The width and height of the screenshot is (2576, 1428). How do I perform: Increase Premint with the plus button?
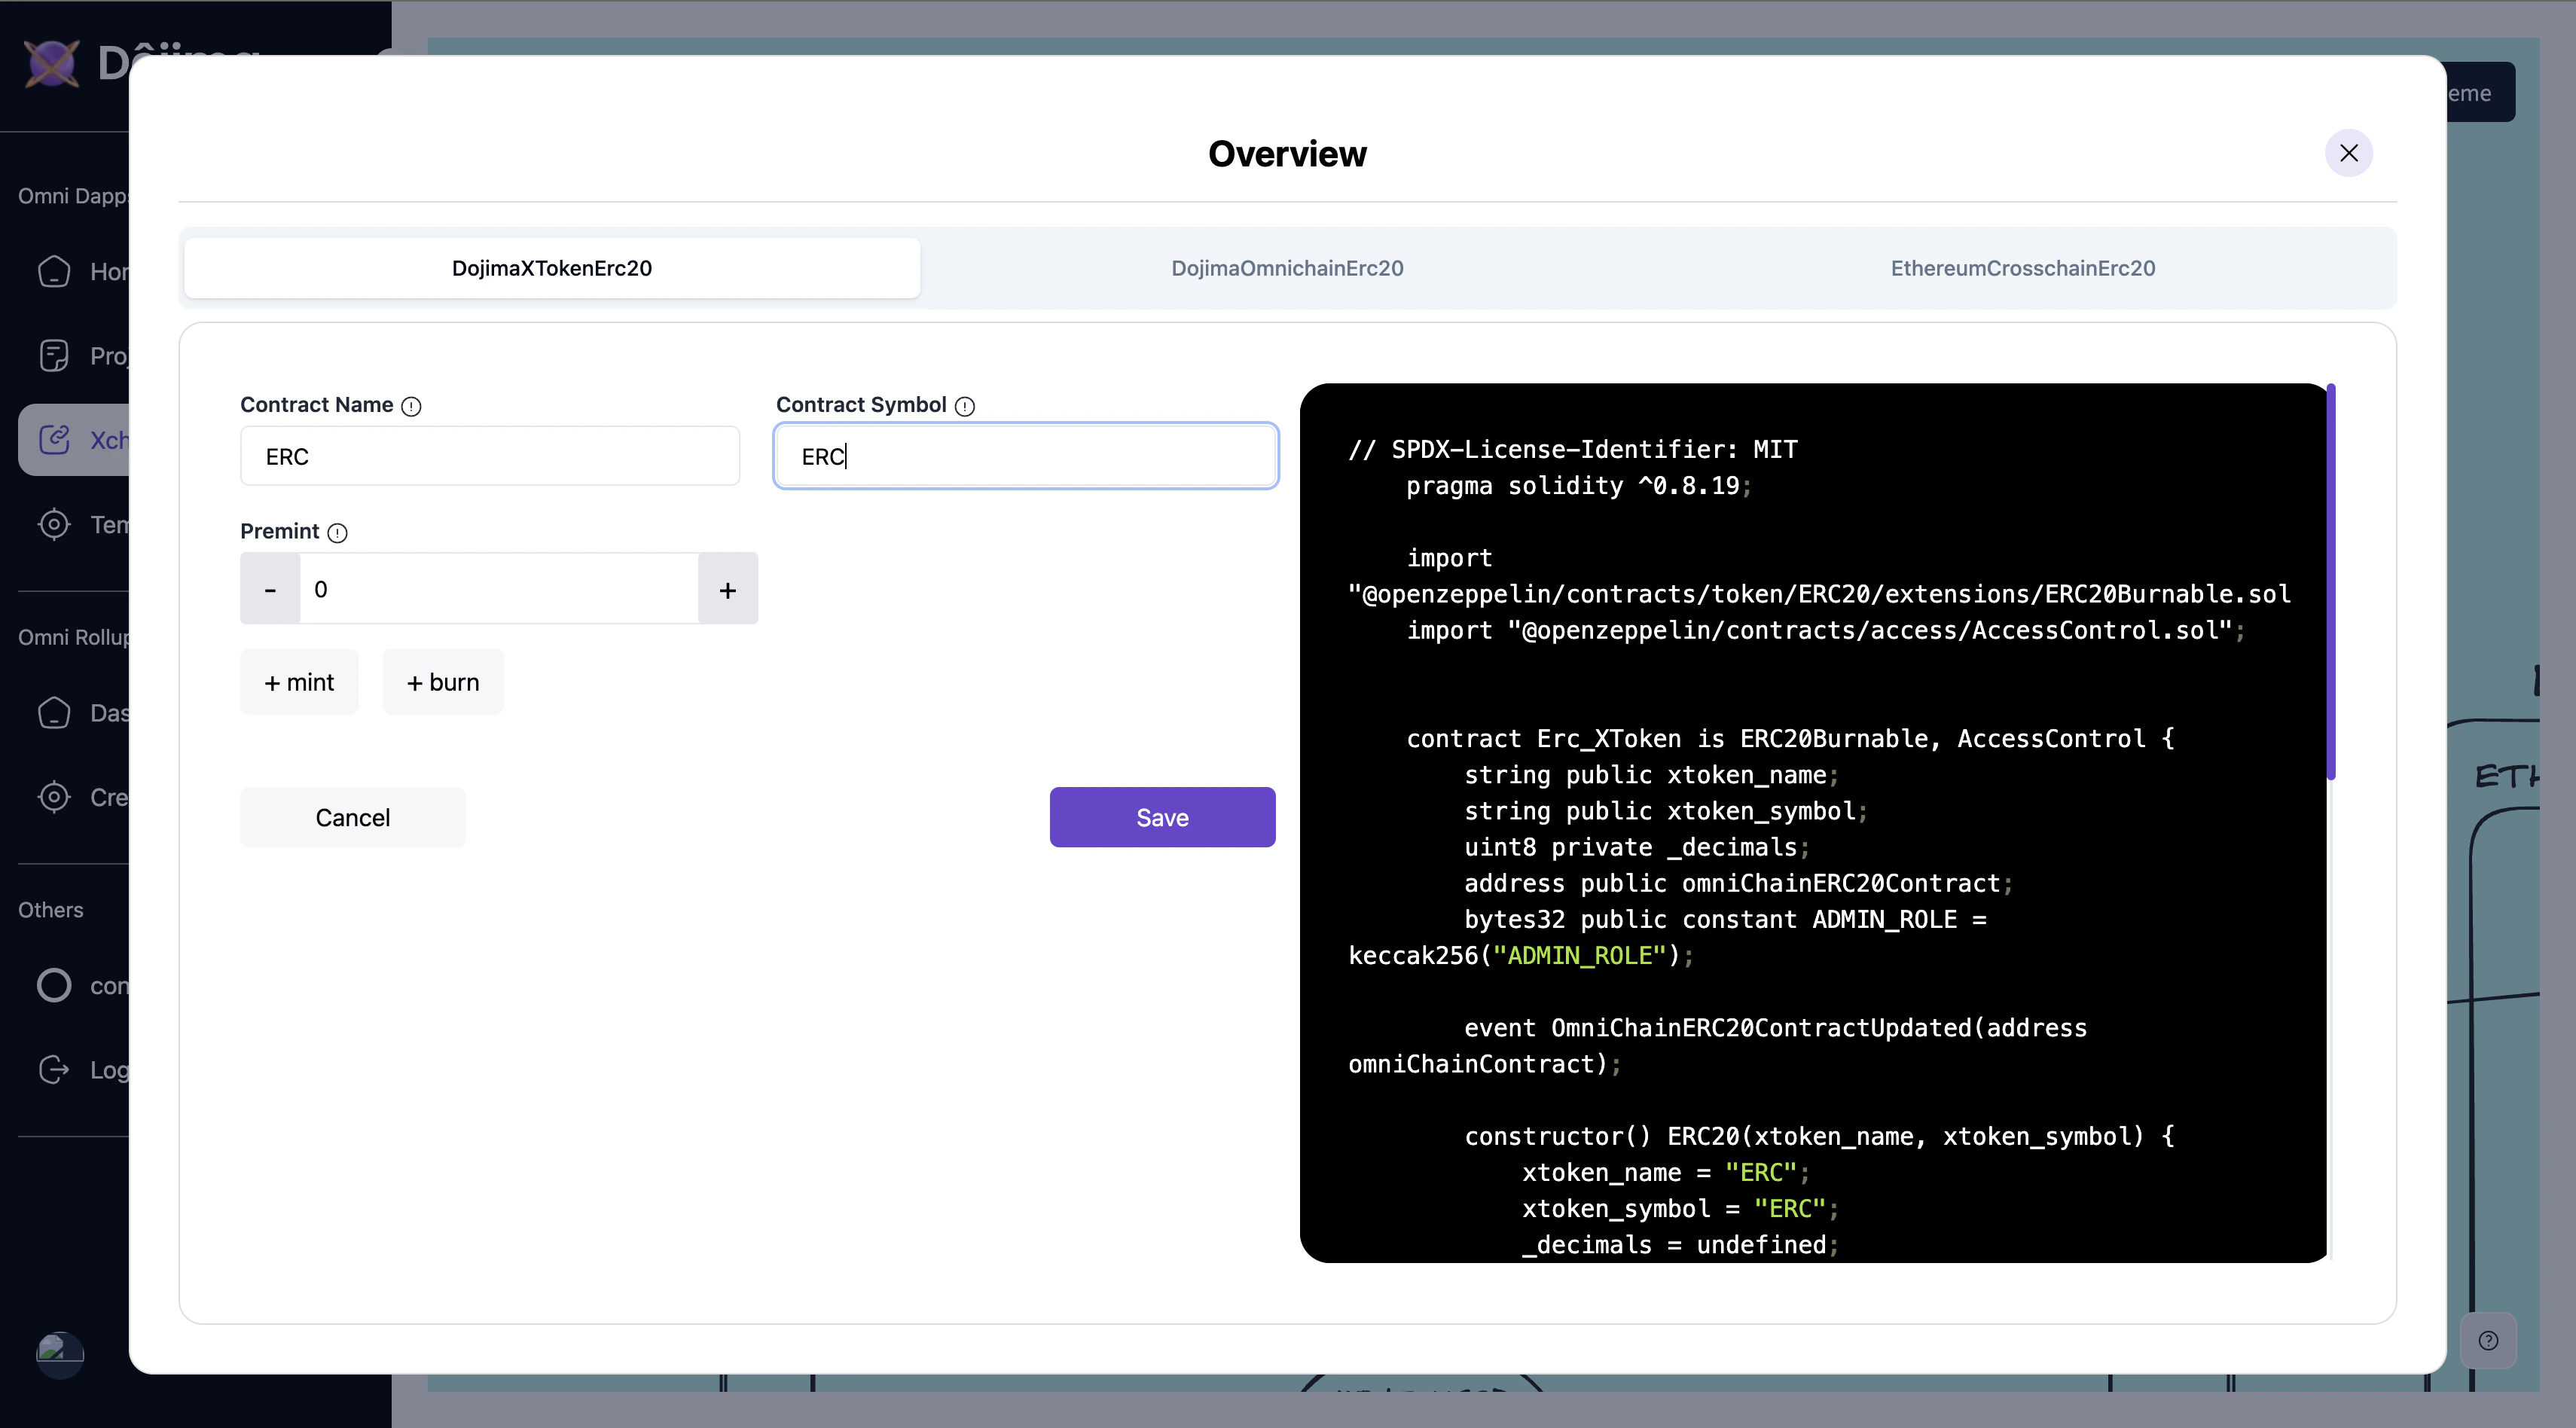(727, 589)
